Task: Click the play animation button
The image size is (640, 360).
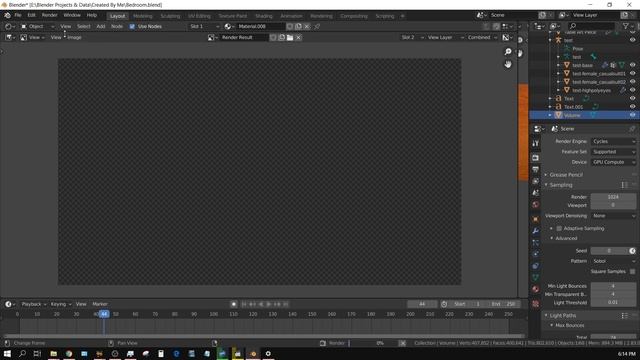Action: click(x=269, y=304)
